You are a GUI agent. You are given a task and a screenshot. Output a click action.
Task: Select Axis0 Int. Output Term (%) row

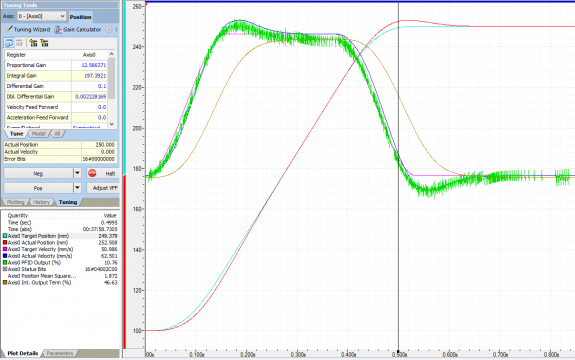click(60, 282)
